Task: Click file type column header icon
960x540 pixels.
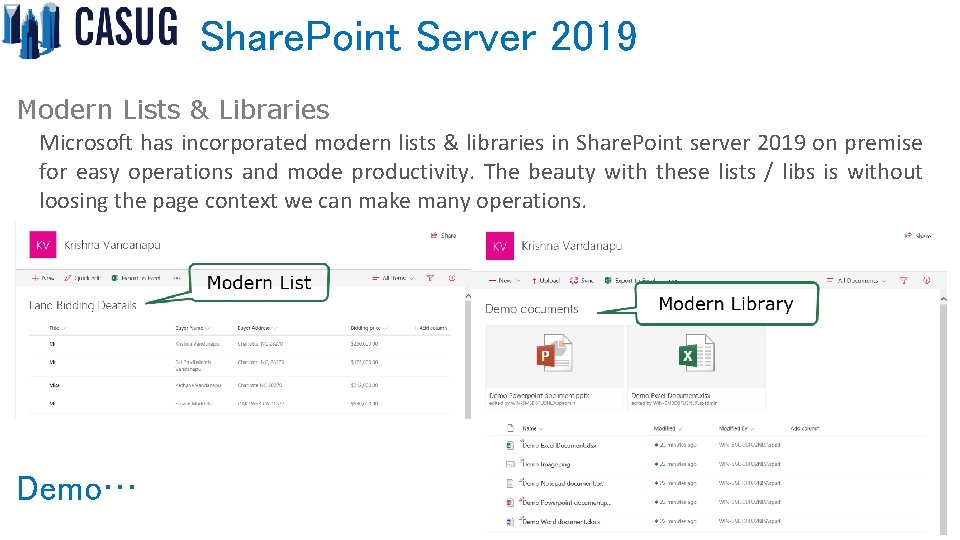Action: point(510,428)
